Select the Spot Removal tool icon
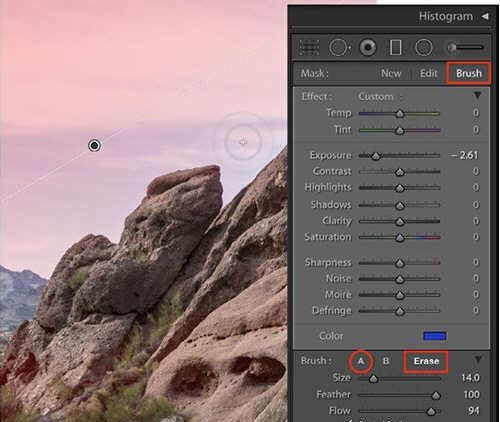Screen dimensions: 500x422 [x=339, y=47]
